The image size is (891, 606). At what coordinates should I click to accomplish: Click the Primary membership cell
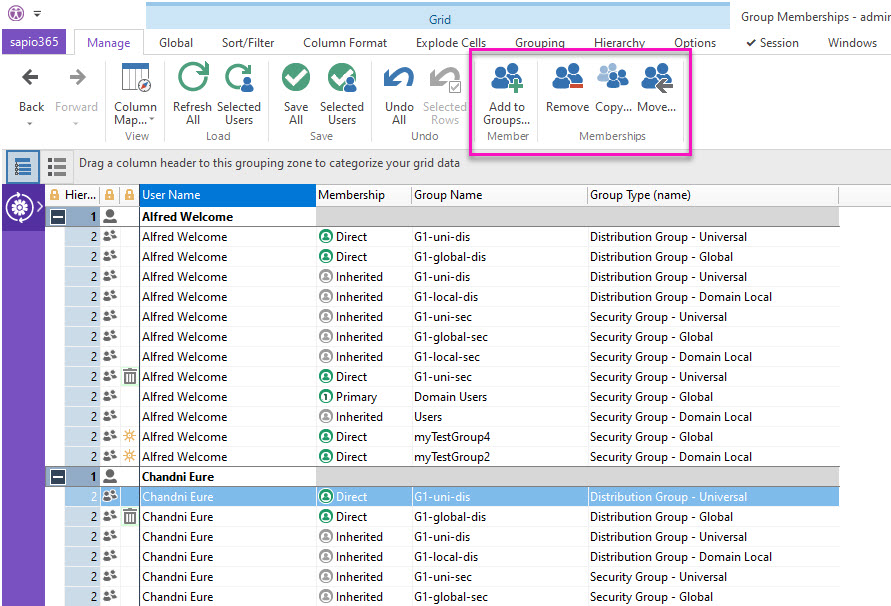coord(364,397)
